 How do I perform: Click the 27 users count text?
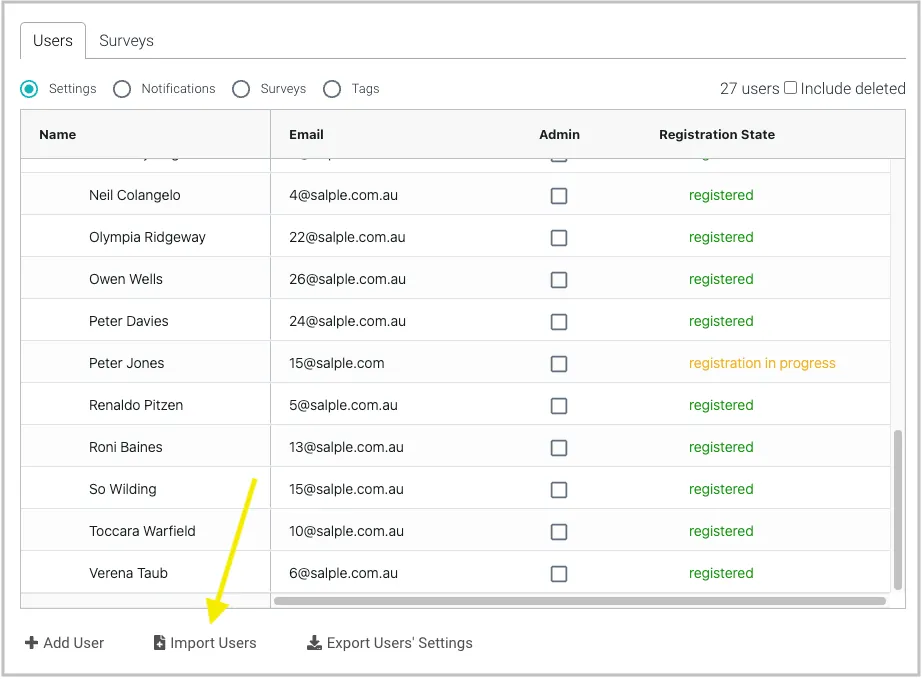pos(749,88)
